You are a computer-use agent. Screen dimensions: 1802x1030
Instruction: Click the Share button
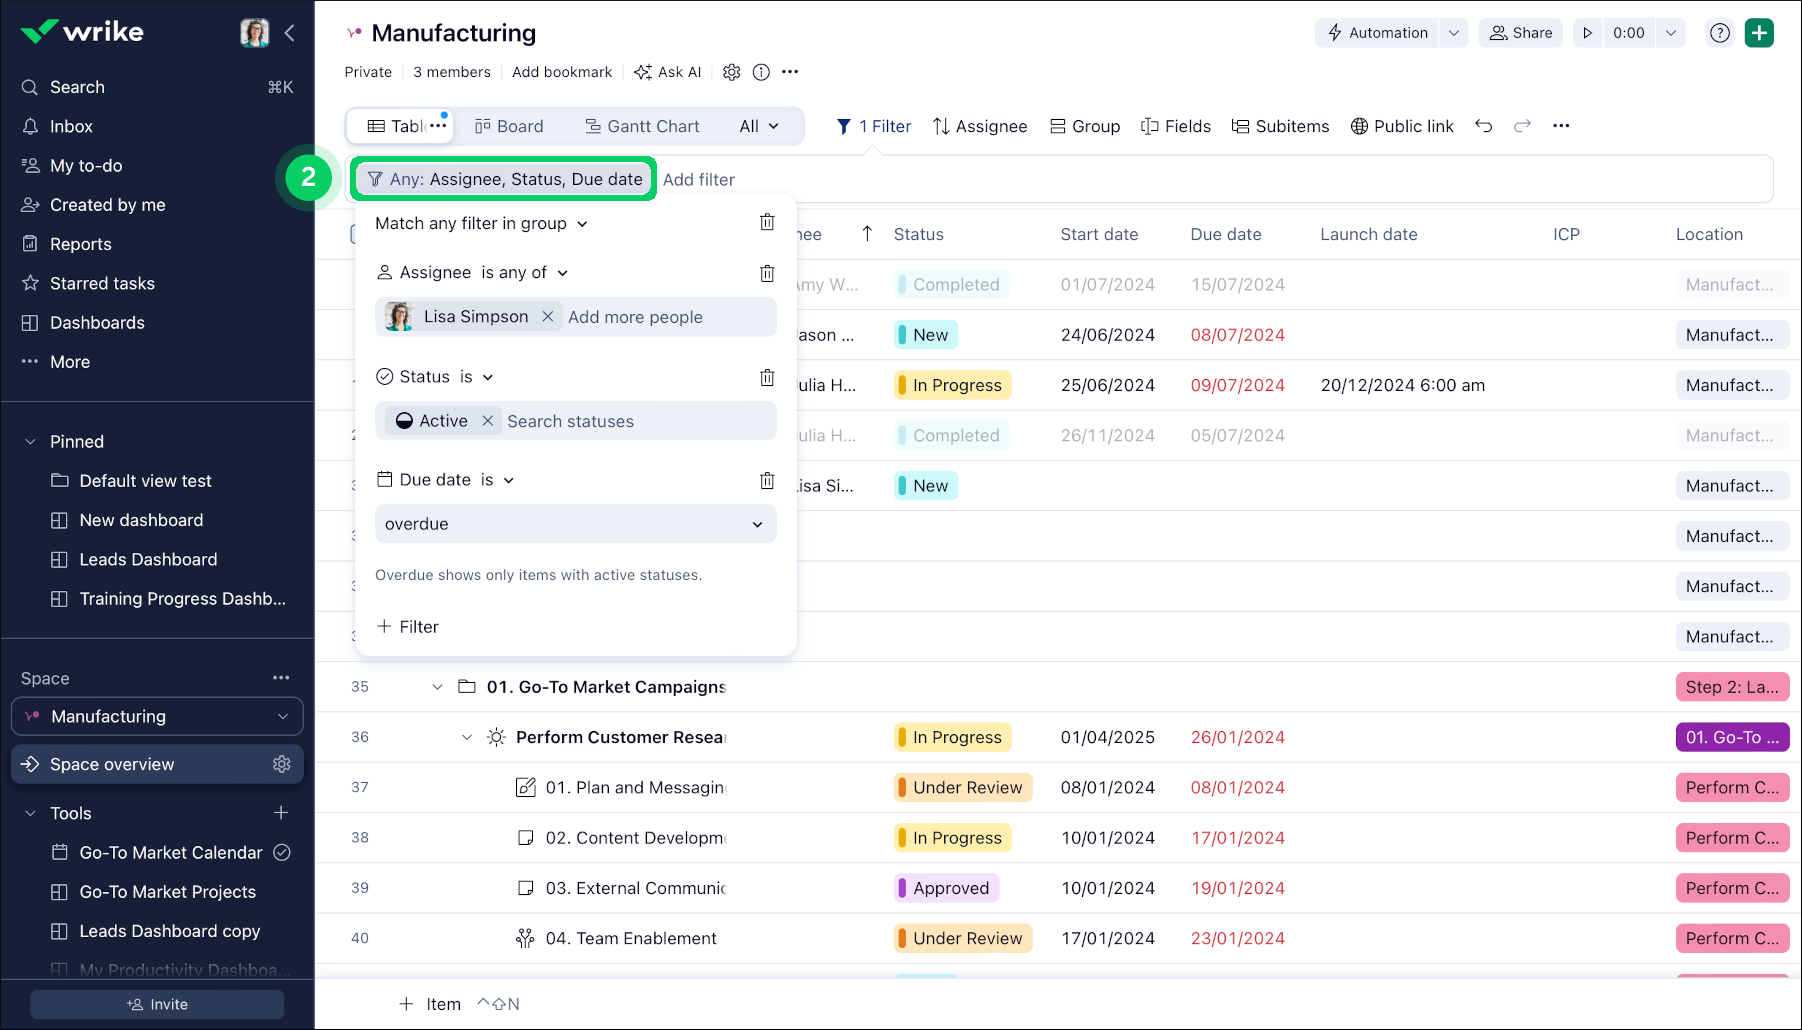pos(1520,33)
